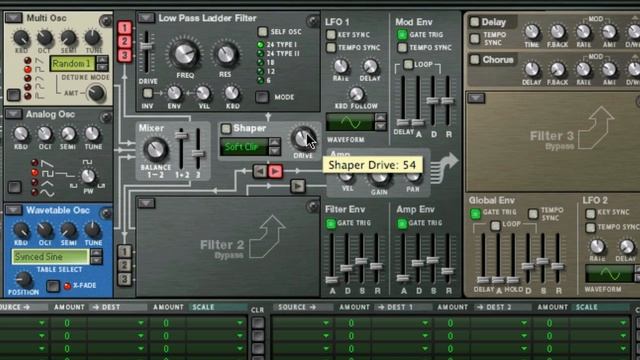Click the Chorus Delay knob
This screenshot has width=640, height=360.
click(x=531, y=69)
